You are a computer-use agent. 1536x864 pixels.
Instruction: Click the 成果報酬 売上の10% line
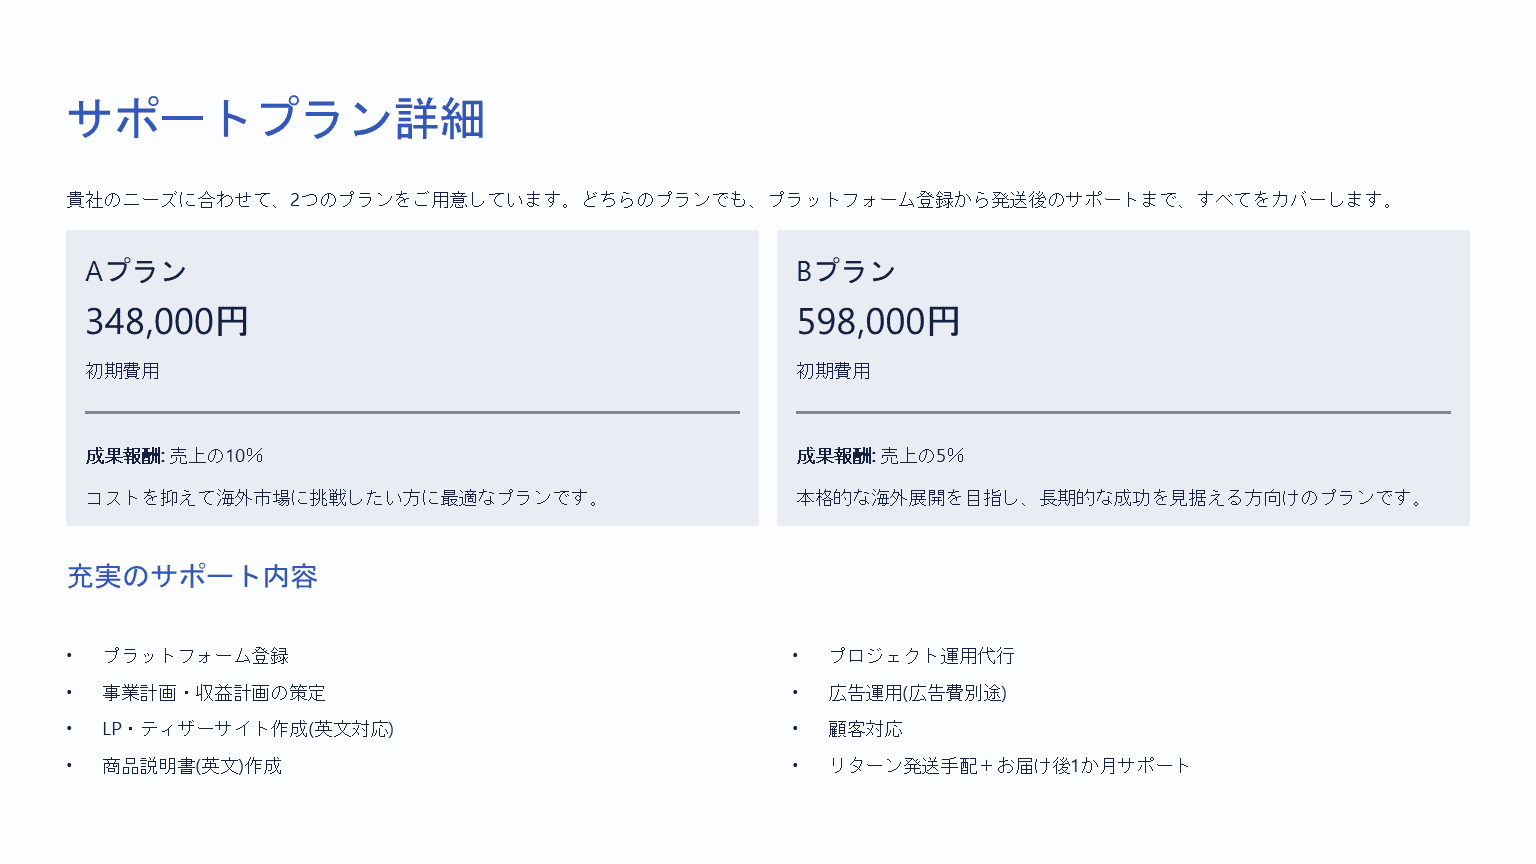(174, 456)
